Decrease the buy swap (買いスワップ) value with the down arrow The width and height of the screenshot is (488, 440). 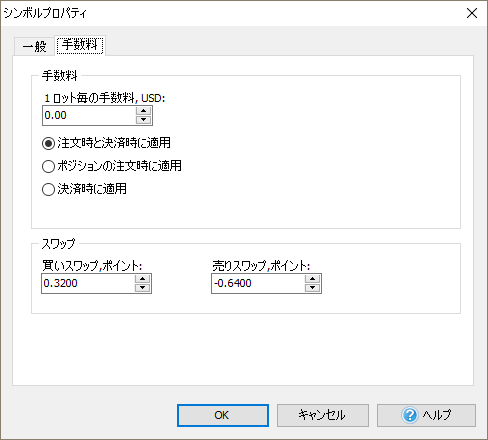pyautogui.click(x=142, y=288)
